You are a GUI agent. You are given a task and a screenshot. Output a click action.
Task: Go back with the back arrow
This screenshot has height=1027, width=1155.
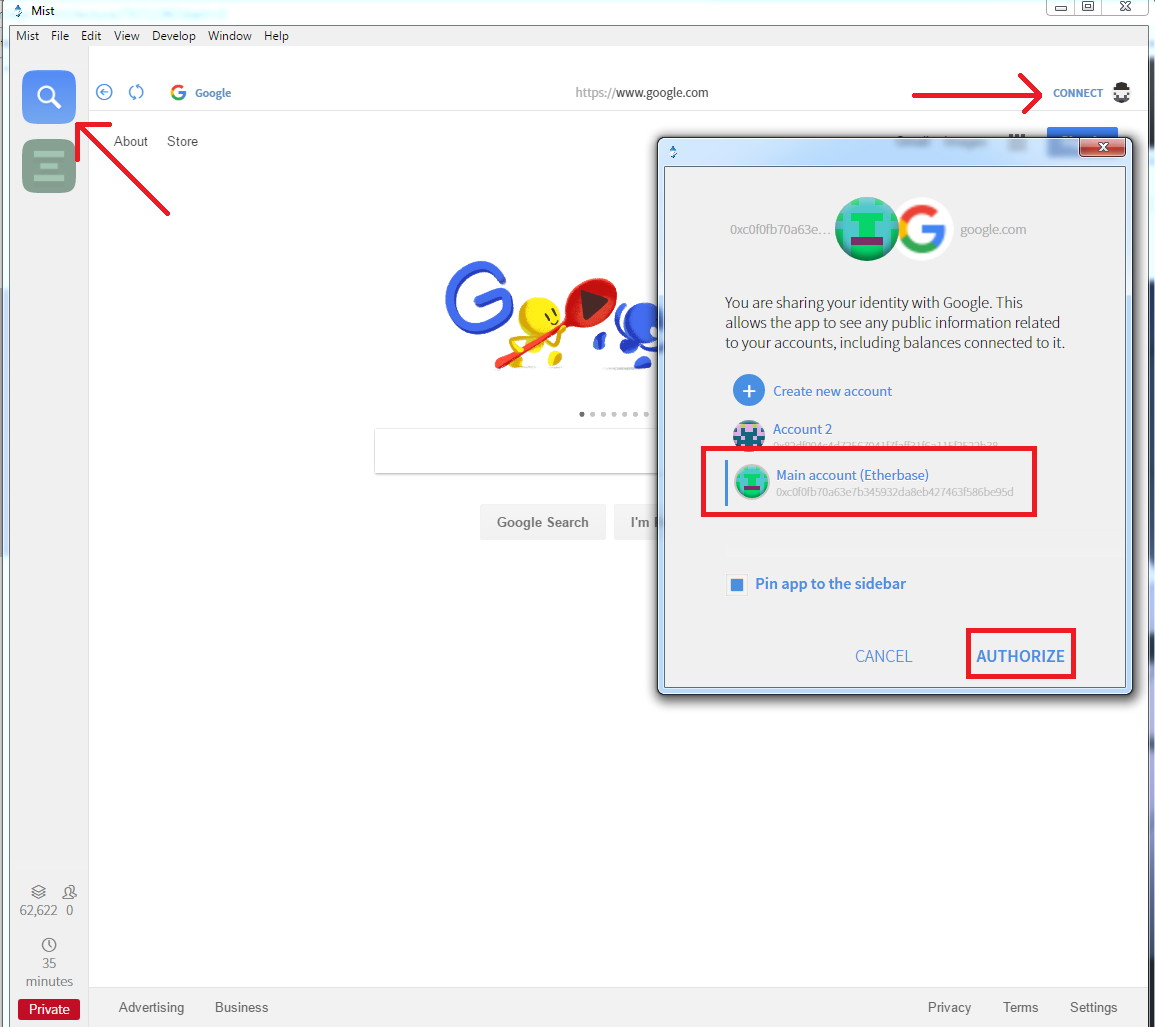pyautogui.click(x=104, y=92)
